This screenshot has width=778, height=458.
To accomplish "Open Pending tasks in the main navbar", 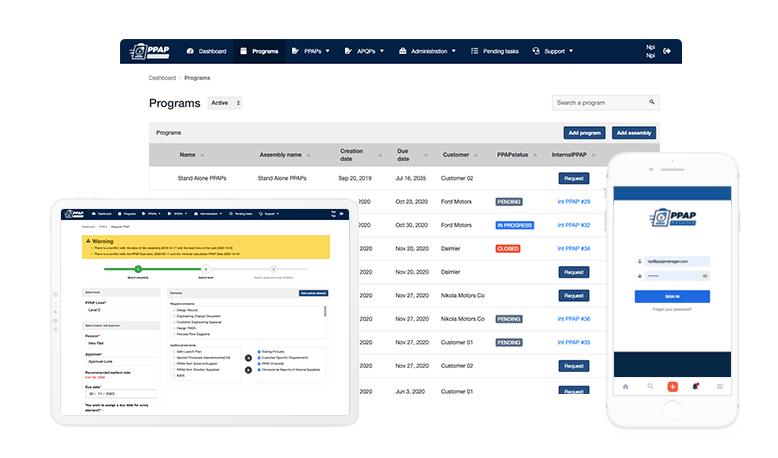I will click(x=495, y=51).
